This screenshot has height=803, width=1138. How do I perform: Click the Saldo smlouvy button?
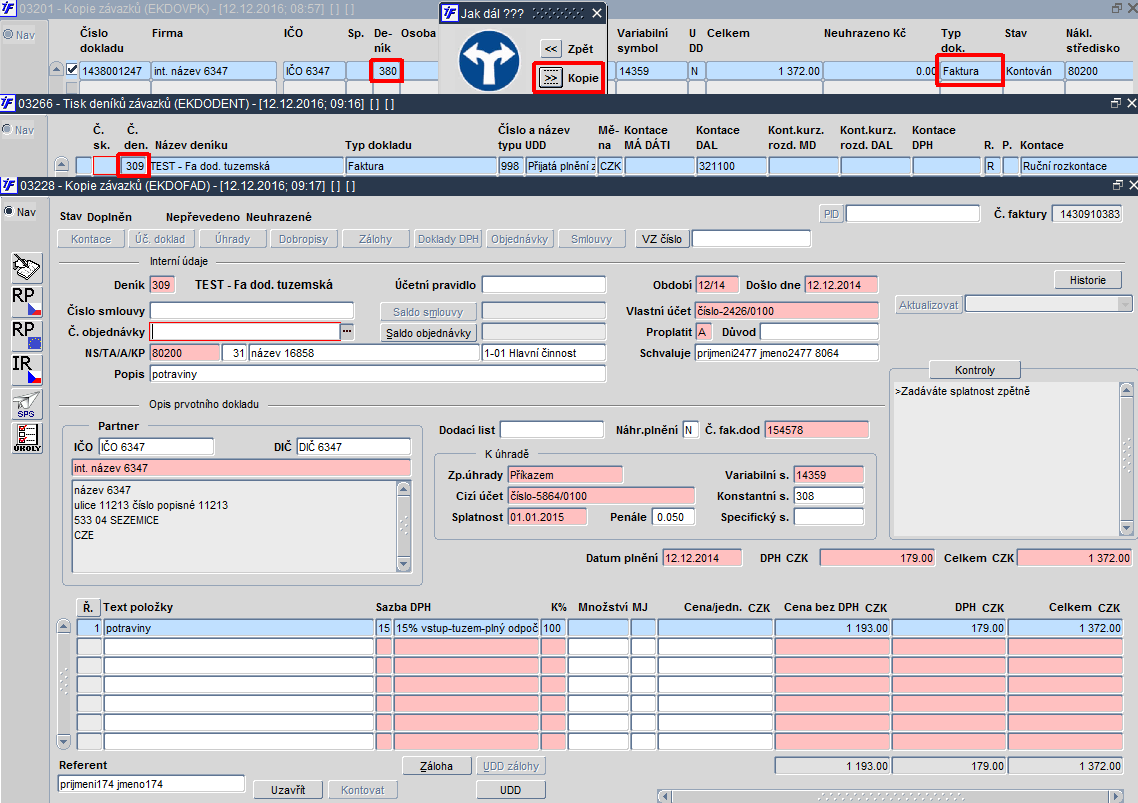(428, 312)
